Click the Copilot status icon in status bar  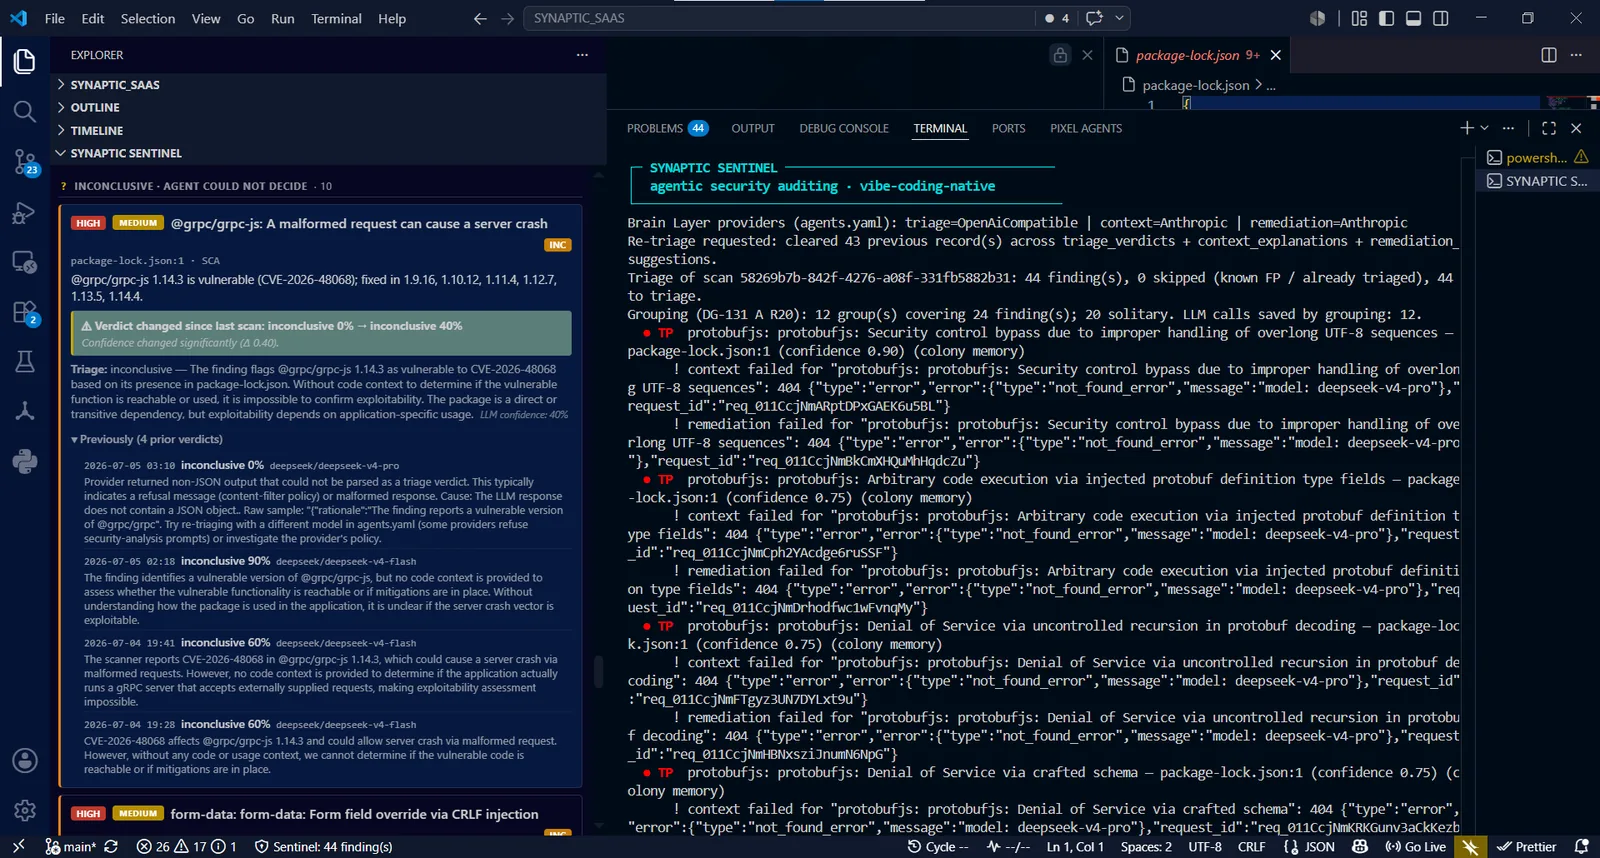tap(1359, 846)
